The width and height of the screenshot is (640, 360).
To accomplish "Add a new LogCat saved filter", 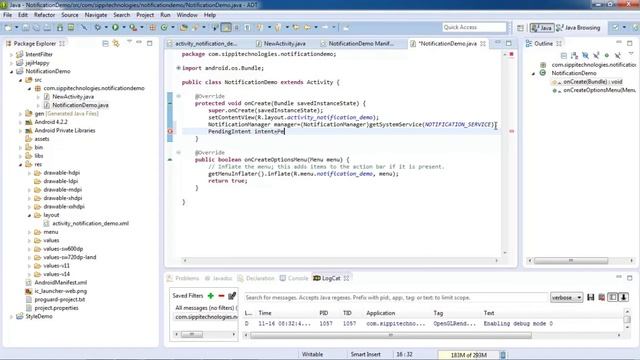I will tap(211, 296).
